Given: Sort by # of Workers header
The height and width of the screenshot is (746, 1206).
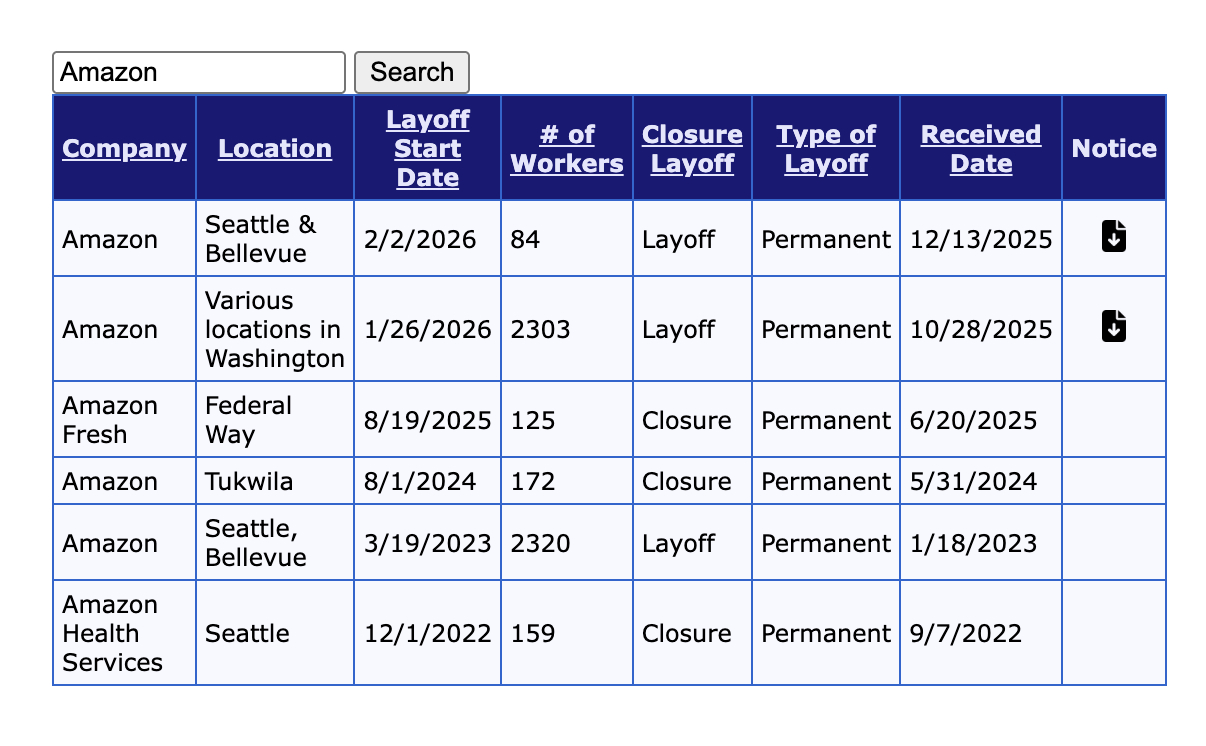Looking at the screenshot, I should pyautogui.click(x=567, y=149).
